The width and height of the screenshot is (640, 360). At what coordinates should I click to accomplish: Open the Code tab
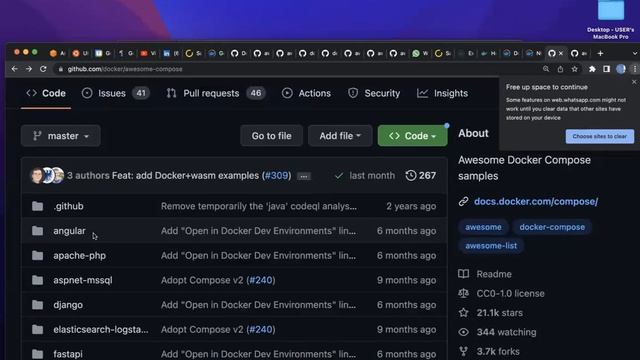pyautogui.click(x=46, y=93)
